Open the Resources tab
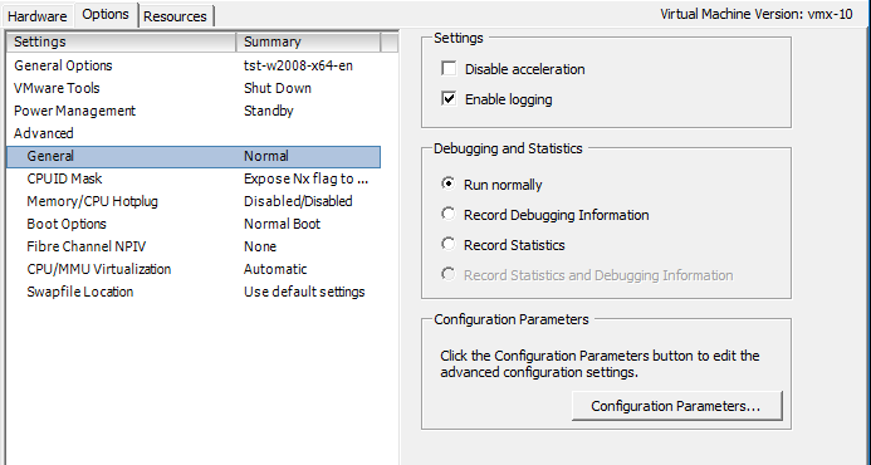This screenshot has width=871, height=465. click(175, 16)
